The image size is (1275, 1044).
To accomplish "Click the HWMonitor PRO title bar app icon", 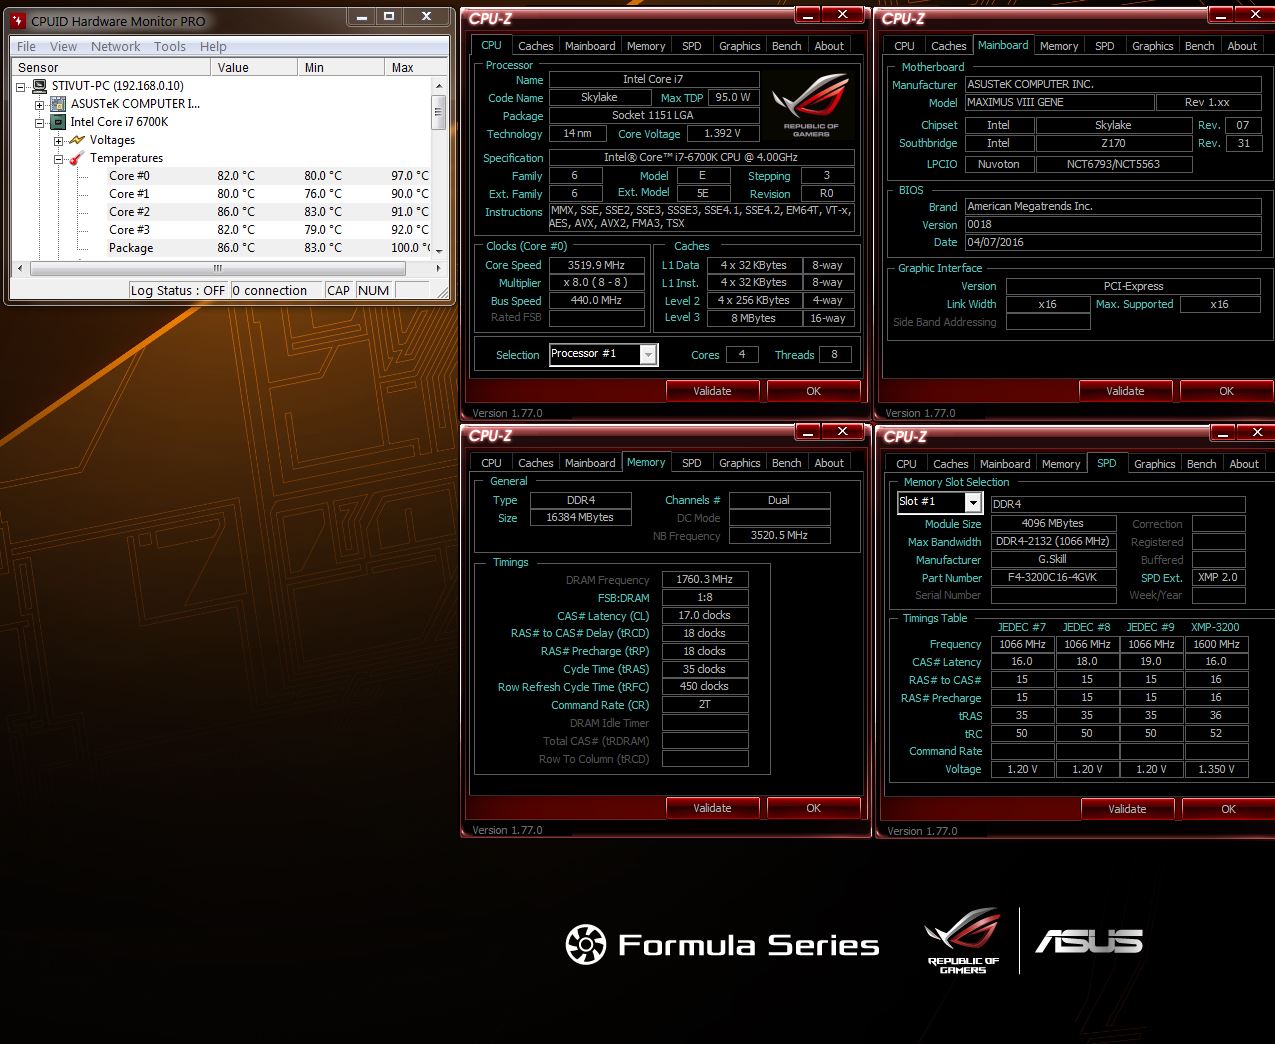I will point(18,20).
